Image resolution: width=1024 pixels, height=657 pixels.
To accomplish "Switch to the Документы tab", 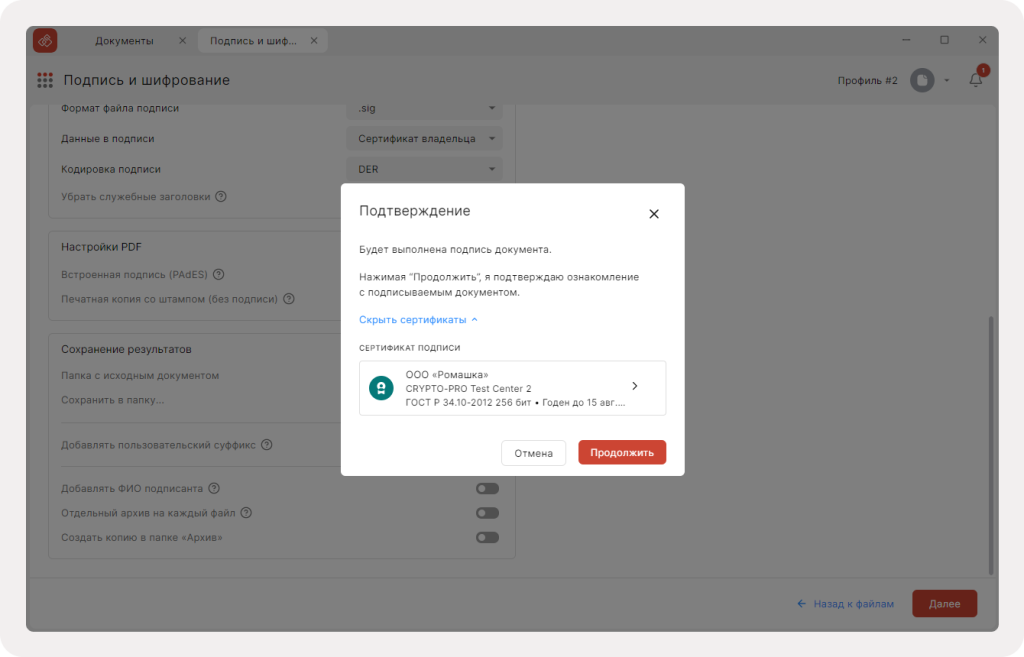I will click(124, 40).
